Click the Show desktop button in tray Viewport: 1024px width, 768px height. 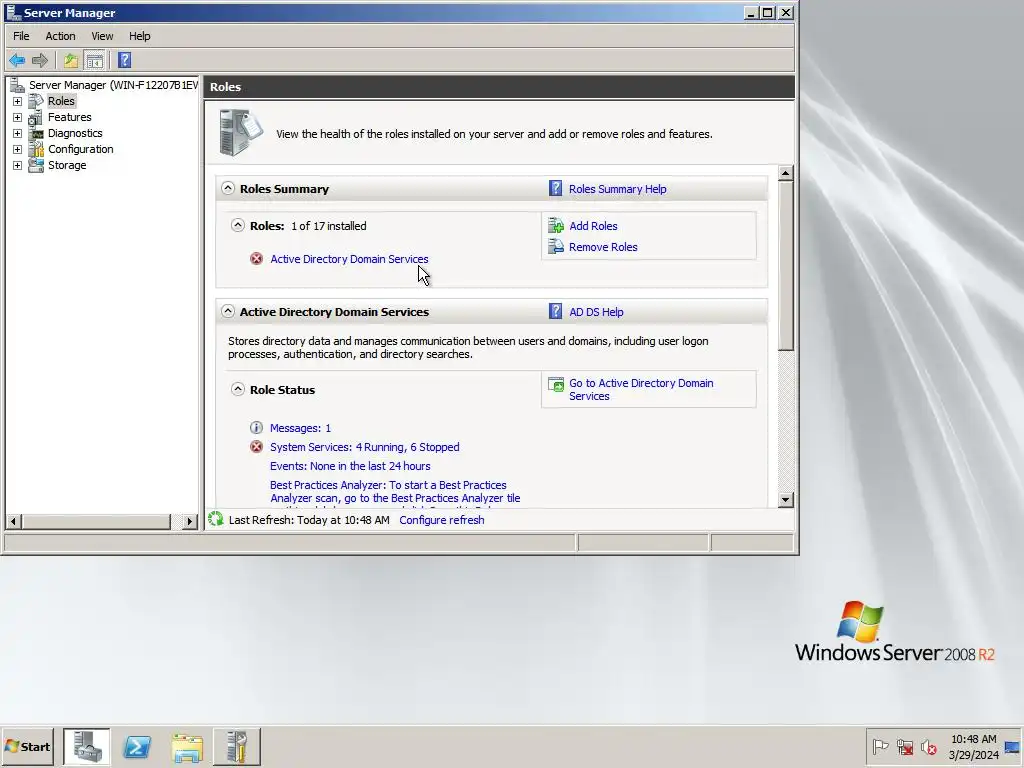click(x=1013, y=746)
